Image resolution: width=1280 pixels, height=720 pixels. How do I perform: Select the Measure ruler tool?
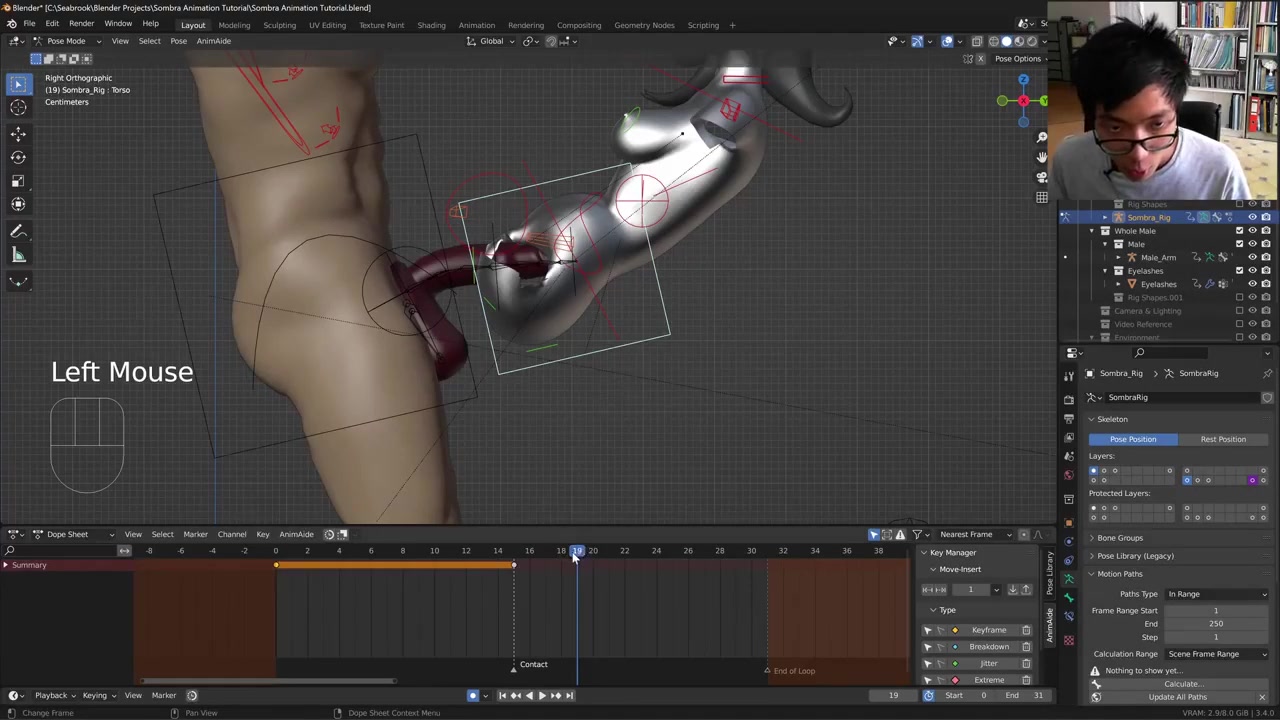point(18,255)
